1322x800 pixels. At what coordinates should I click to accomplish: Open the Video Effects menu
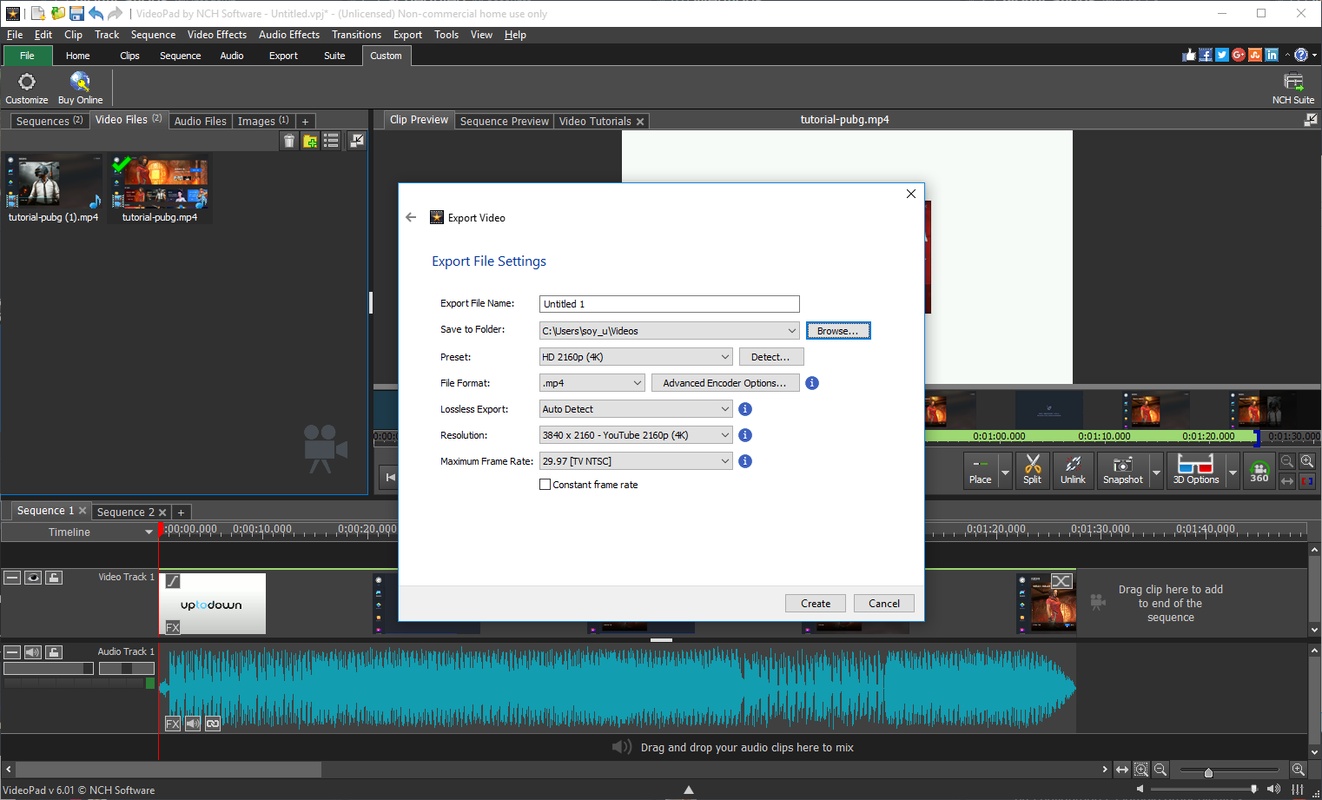[217, 34]
